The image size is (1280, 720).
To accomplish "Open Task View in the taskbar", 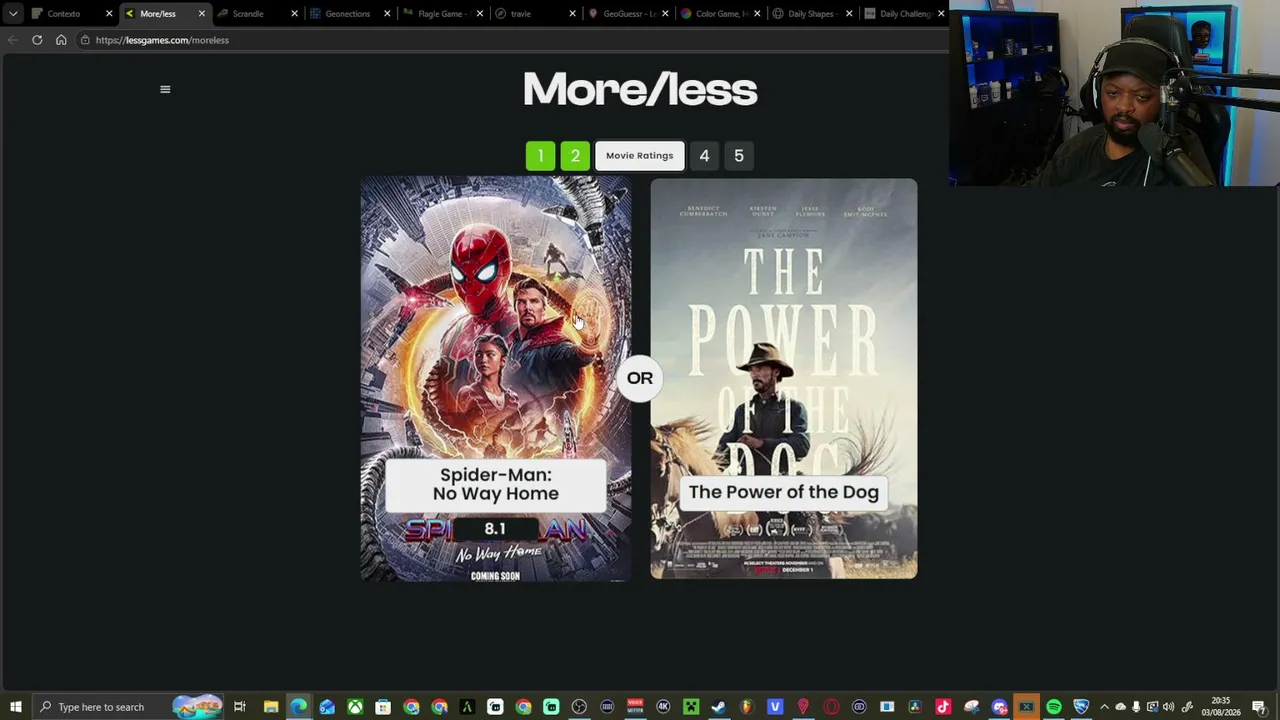I will pyautogui.click(x=239, y=707).
